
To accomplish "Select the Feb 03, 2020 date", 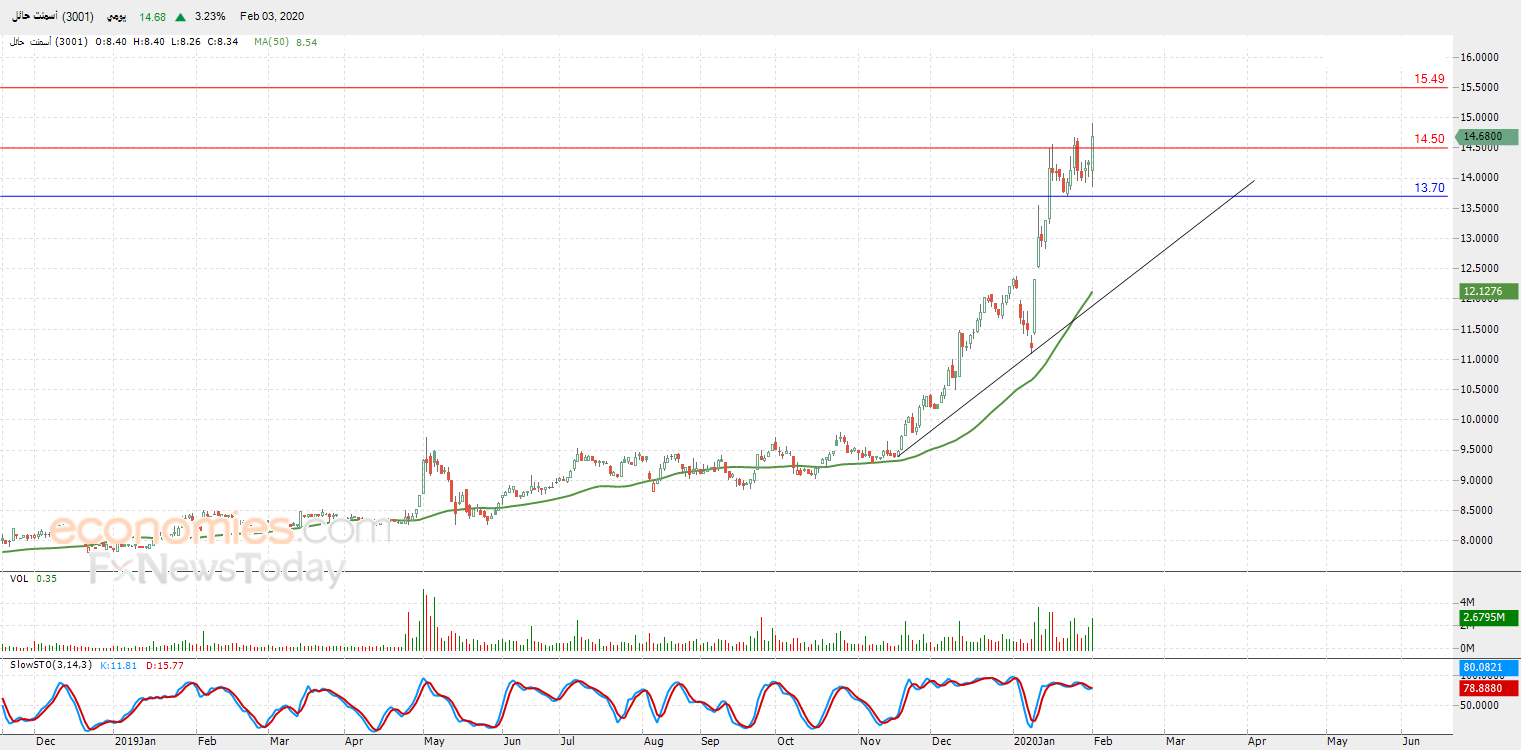I will (272, 17).
